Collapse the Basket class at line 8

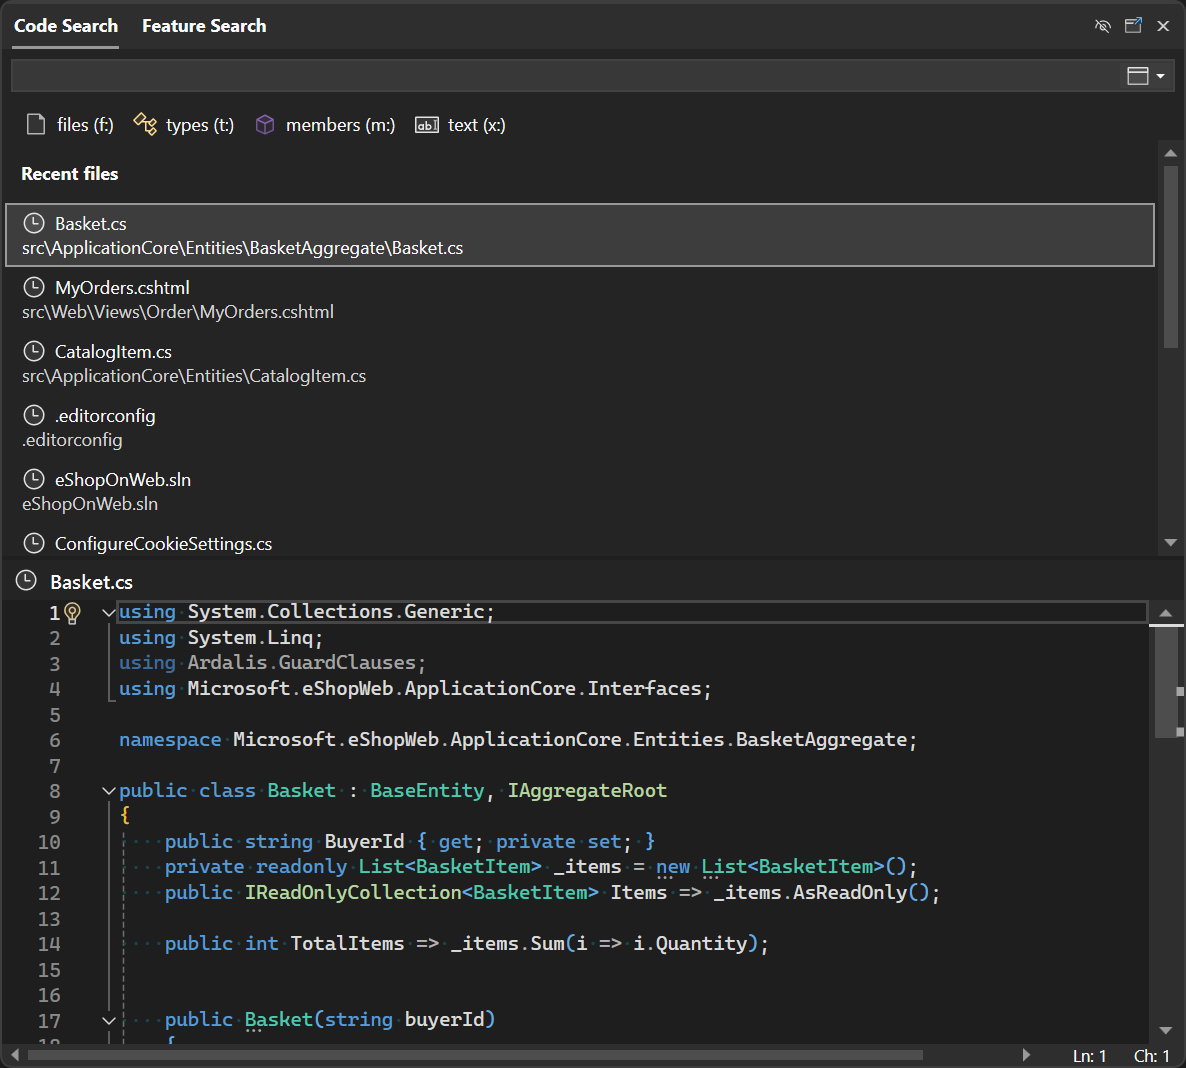tap(108, 790)
